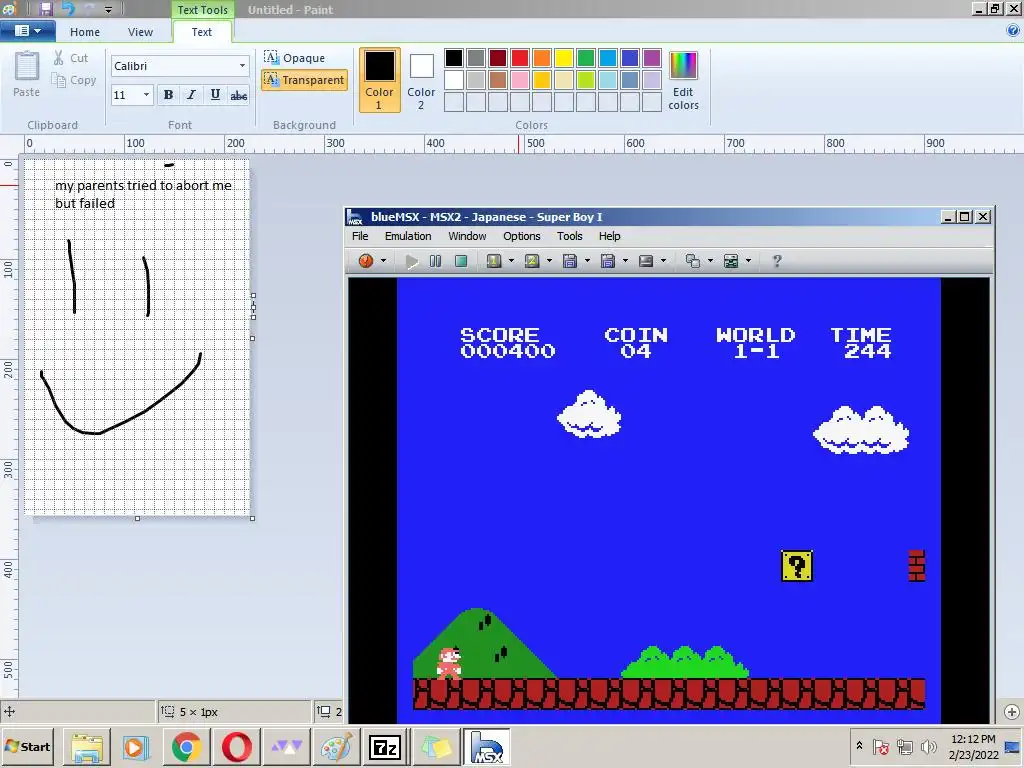
Task: Open Paint help blue question icon
Action: (1013, 30)
